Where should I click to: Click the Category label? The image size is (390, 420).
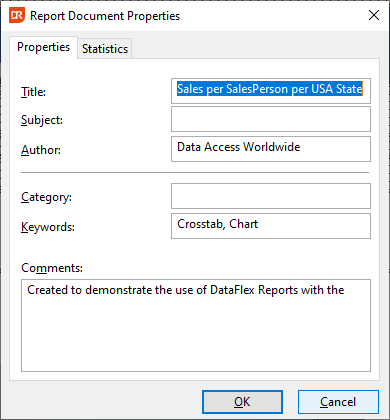point(46,197)
